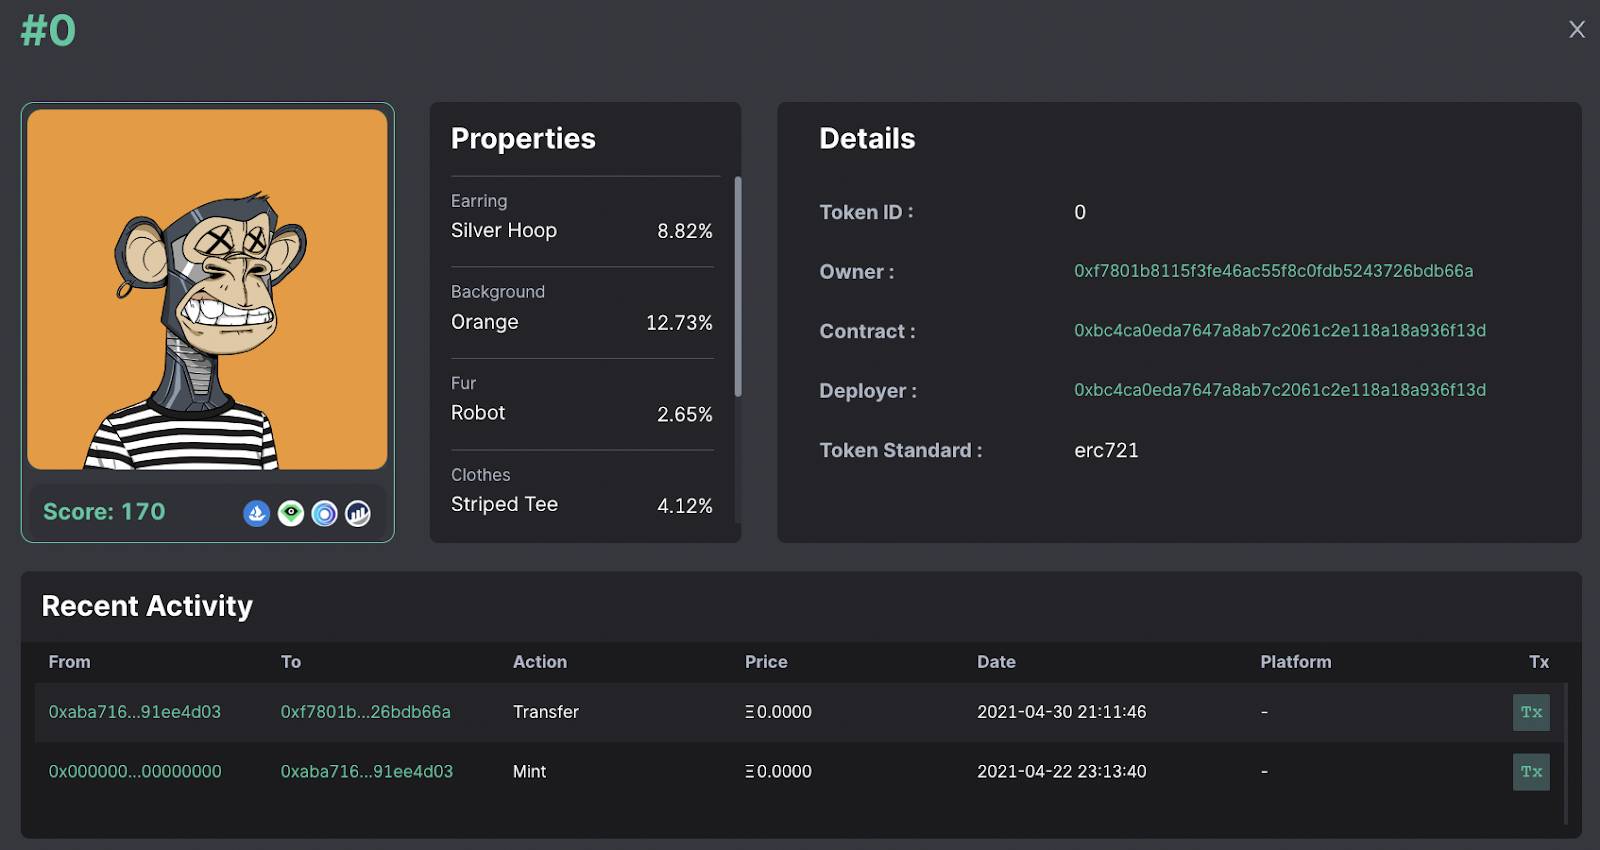Click the Token ID value 0
1600x850 pixels.
click(1080, 212)
